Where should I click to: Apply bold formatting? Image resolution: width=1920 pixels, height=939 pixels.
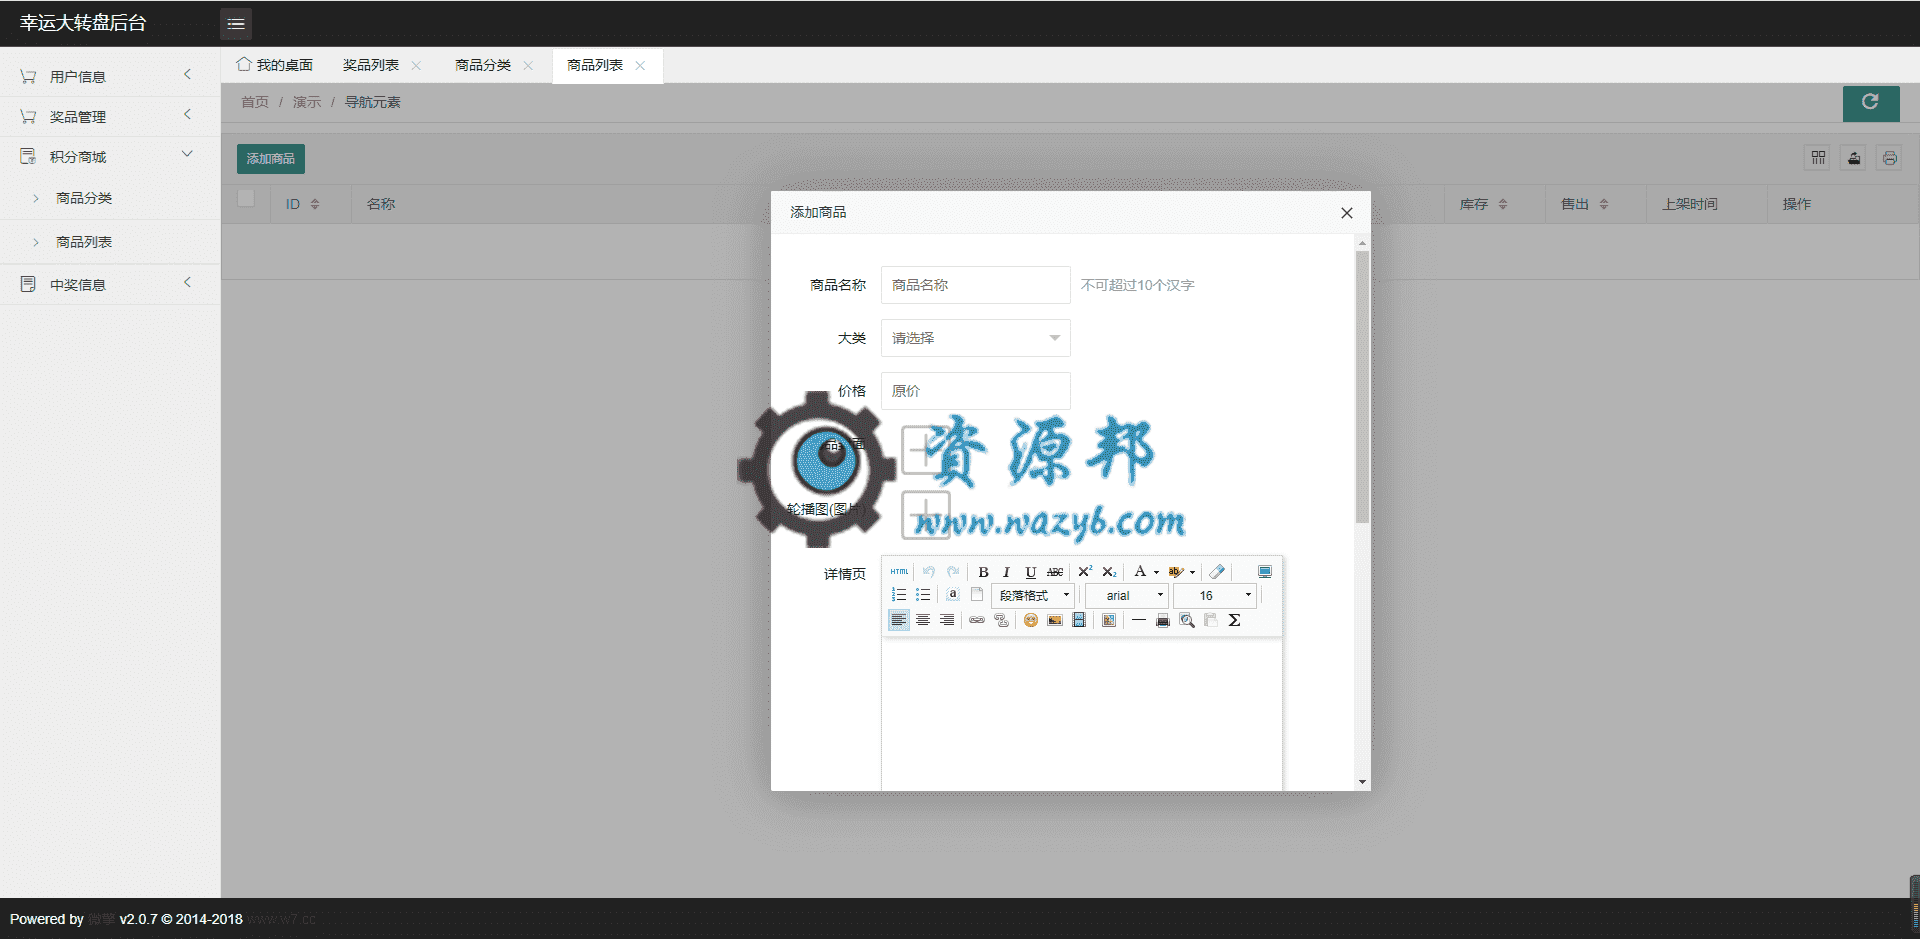click(983, 572)
